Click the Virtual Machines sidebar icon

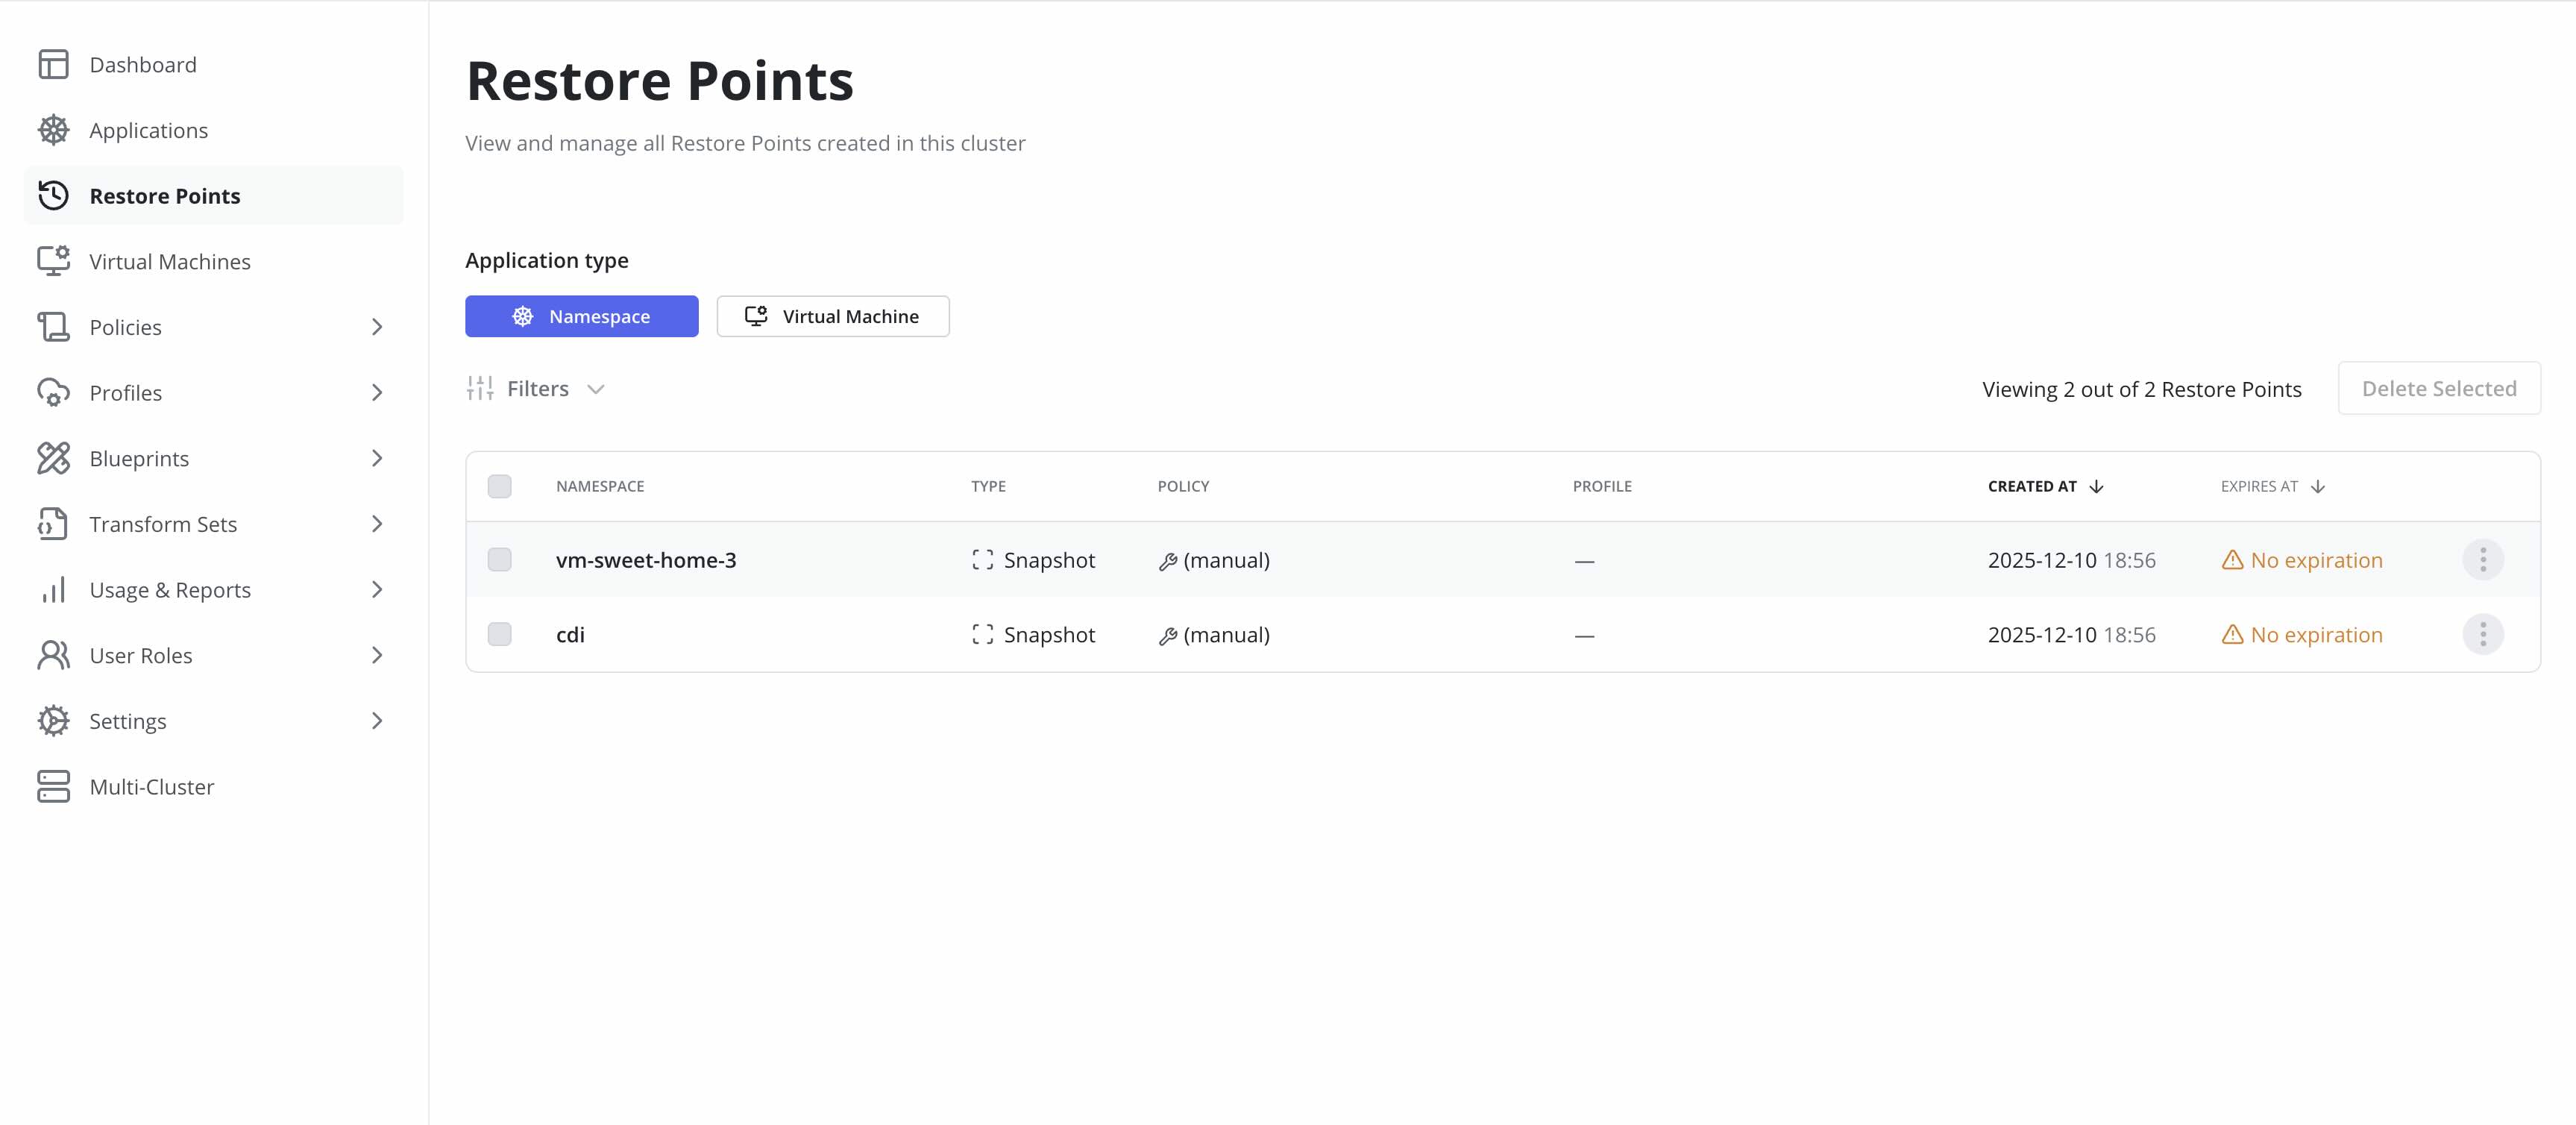click(x=53, y=261)
